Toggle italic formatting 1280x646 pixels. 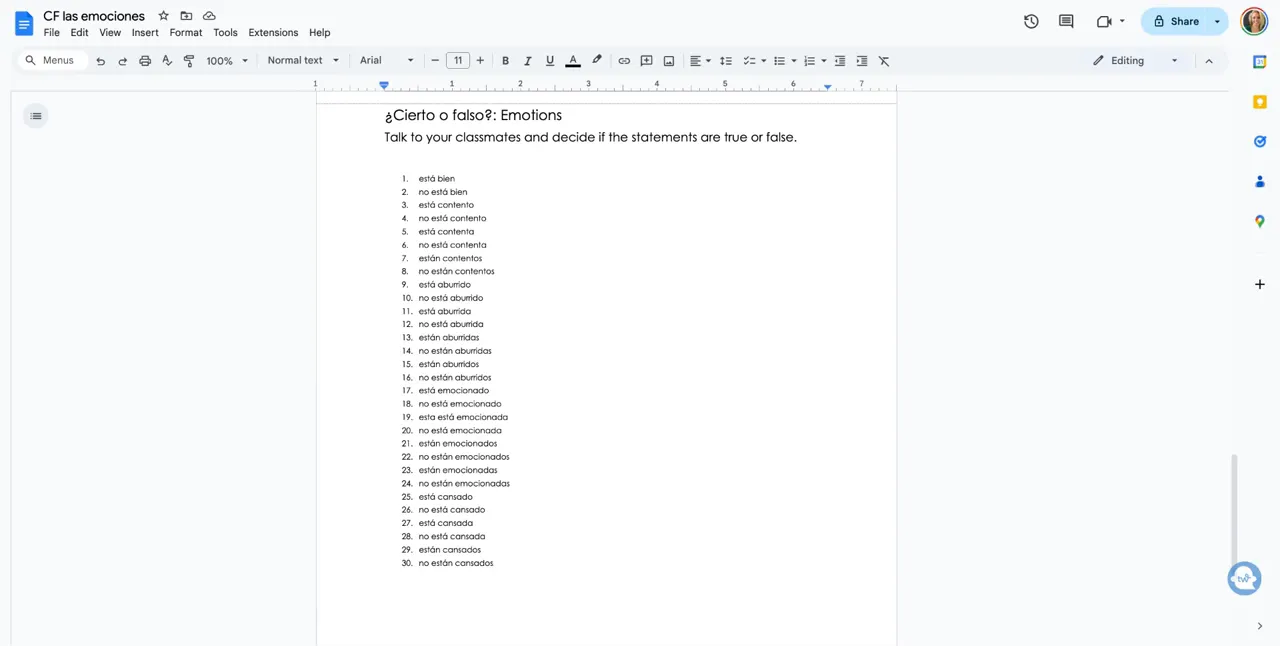[527, 60]
